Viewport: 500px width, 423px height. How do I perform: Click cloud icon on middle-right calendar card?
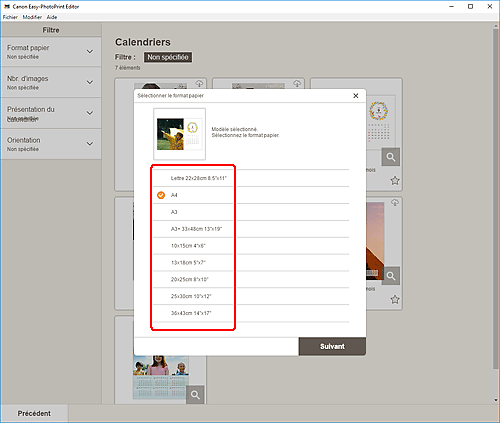395,203
